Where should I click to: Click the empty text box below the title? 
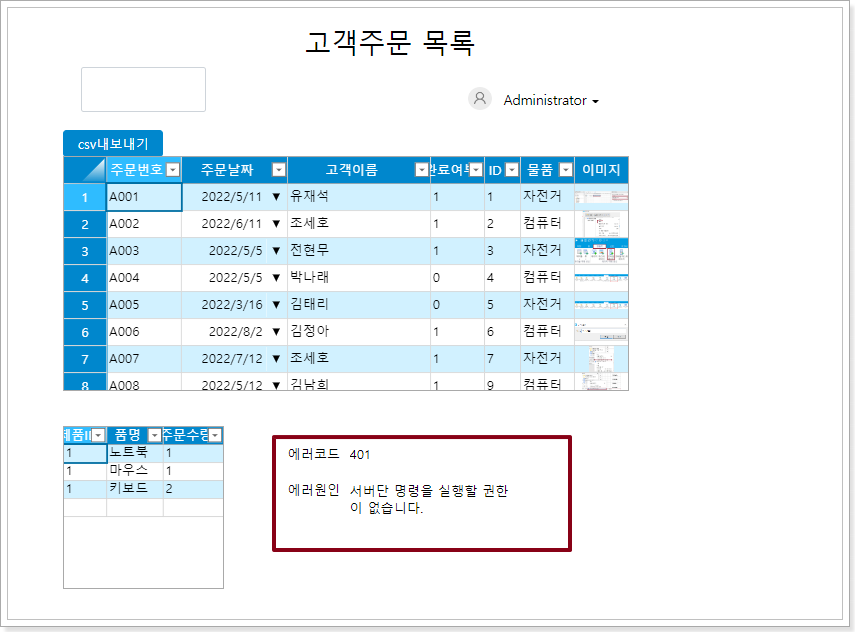coord(143,90)
